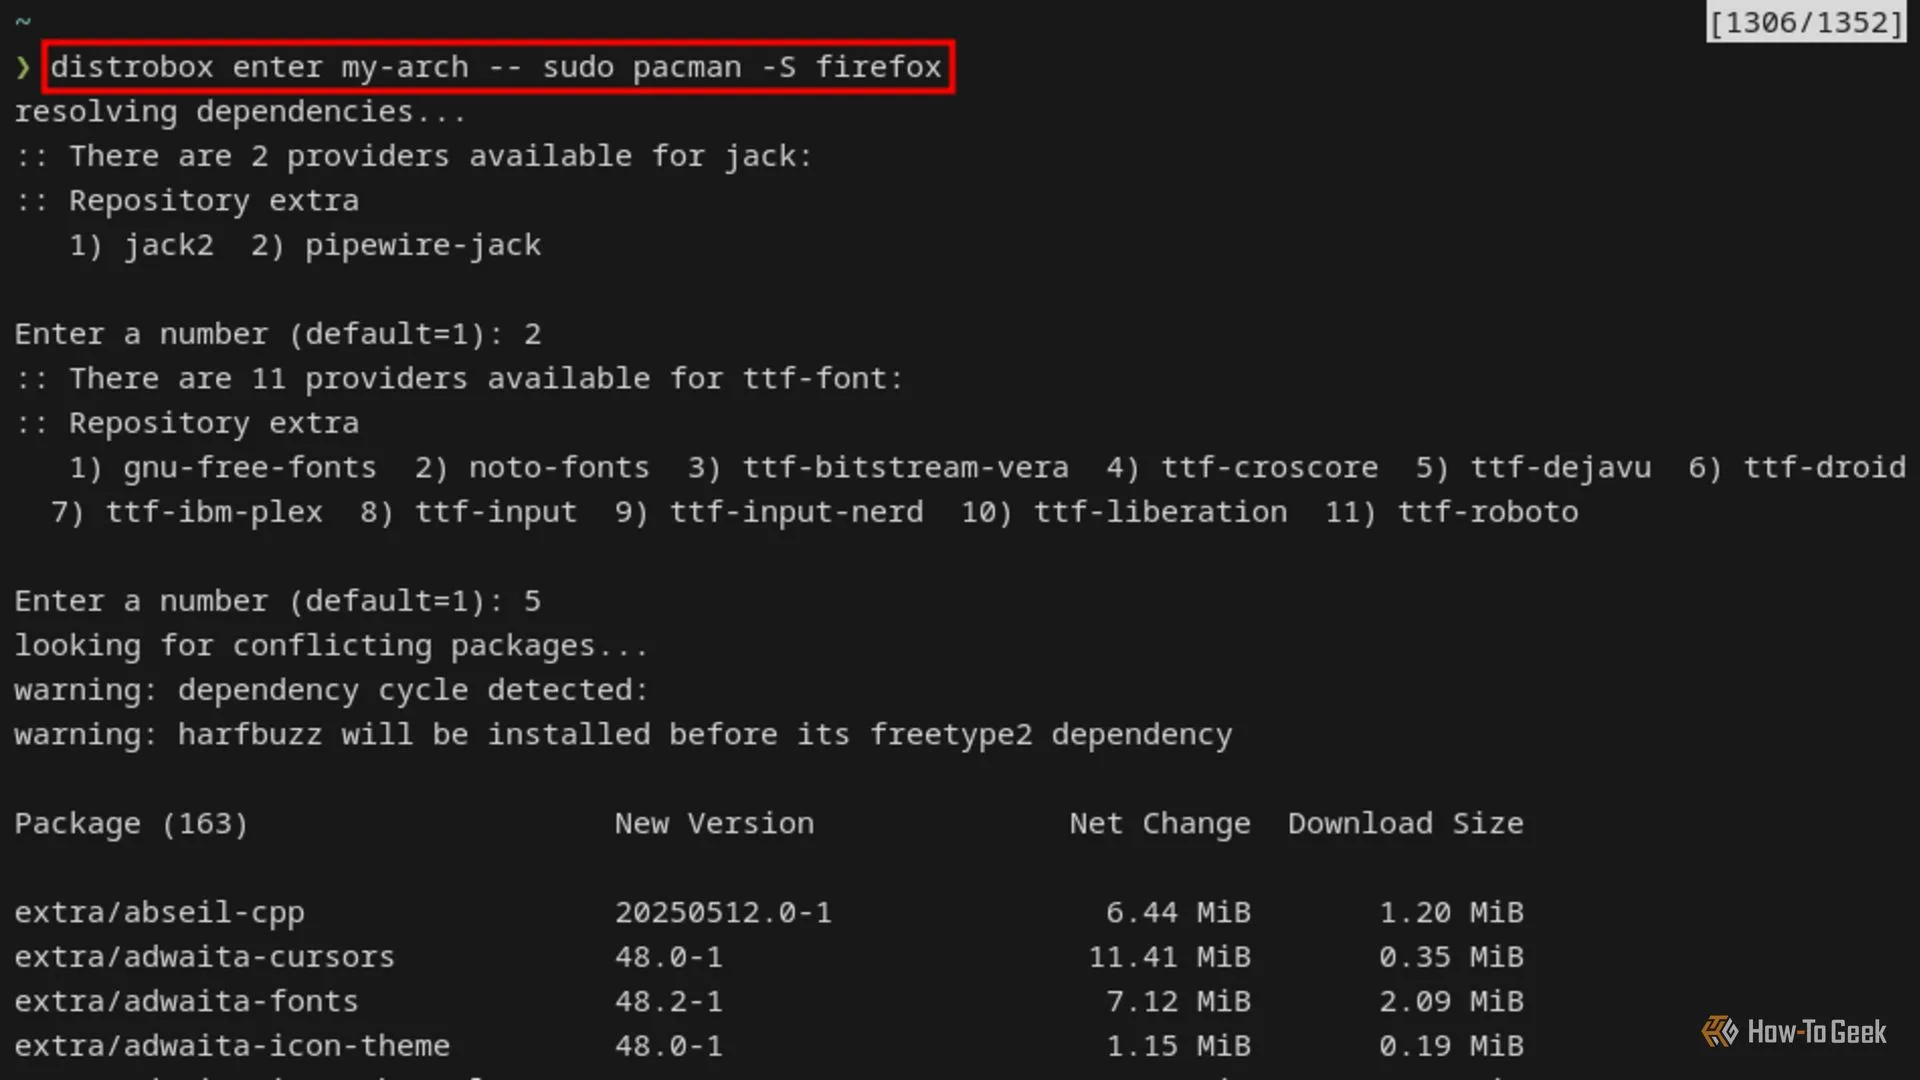1920x1080 pixels.
Task: Click the How-To Geek logo icon
Action: coord(1719,1031)
